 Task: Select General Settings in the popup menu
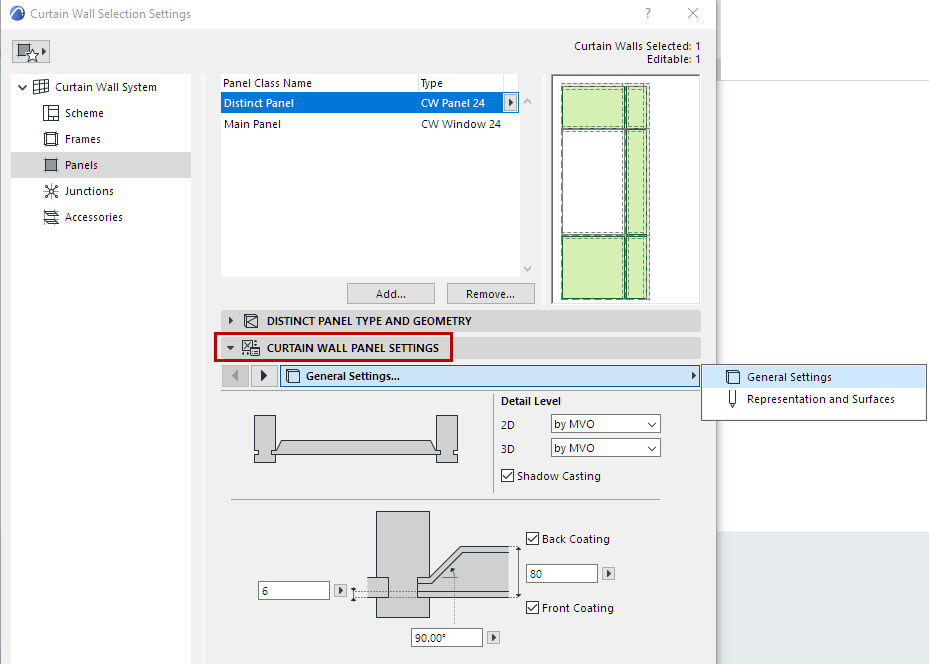click(789, 377)
